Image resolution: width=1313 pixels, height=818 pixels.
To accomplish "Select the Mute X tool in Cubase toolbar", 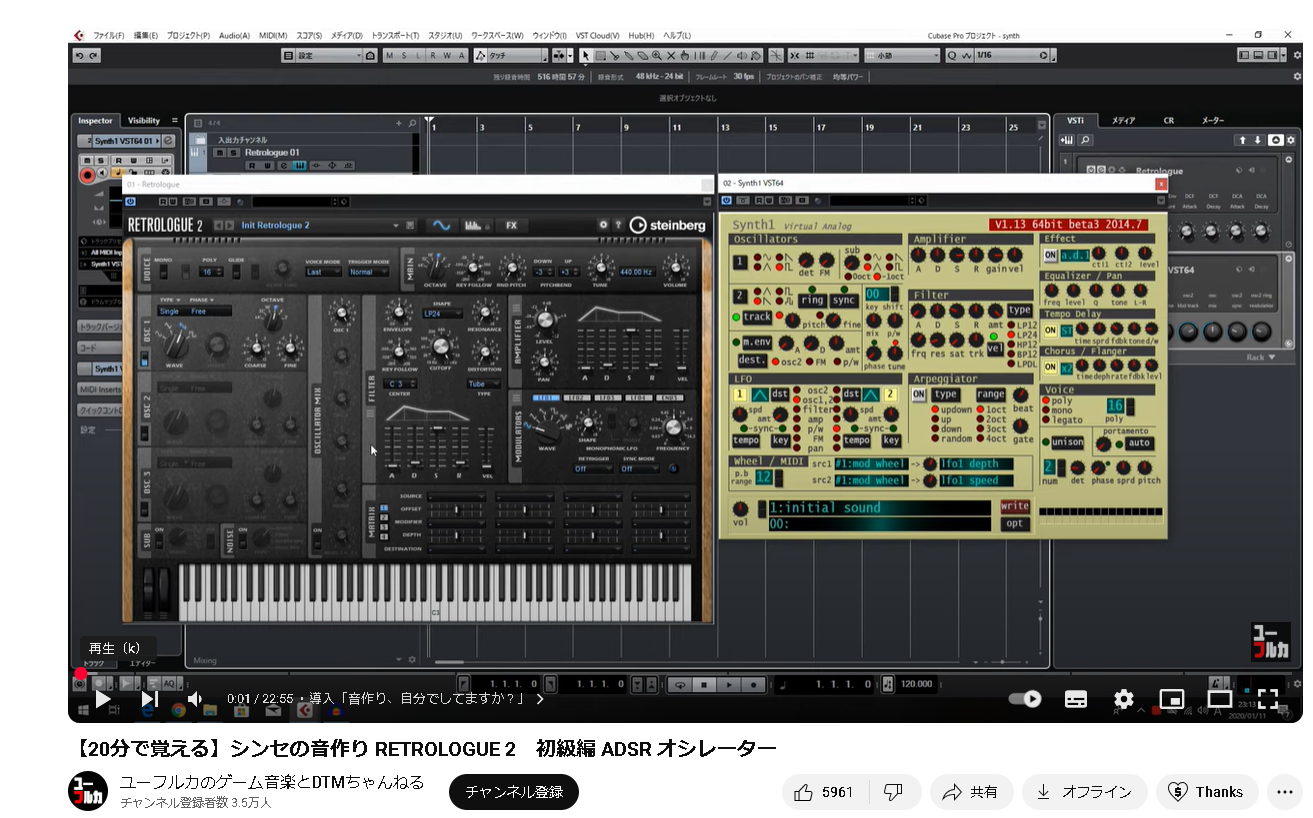I will [671, 56].
